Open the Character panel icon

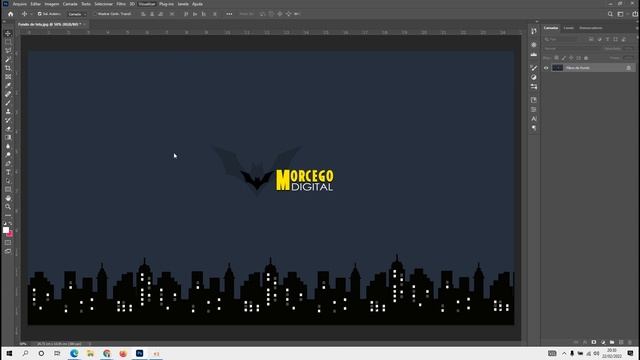point(534,119)
